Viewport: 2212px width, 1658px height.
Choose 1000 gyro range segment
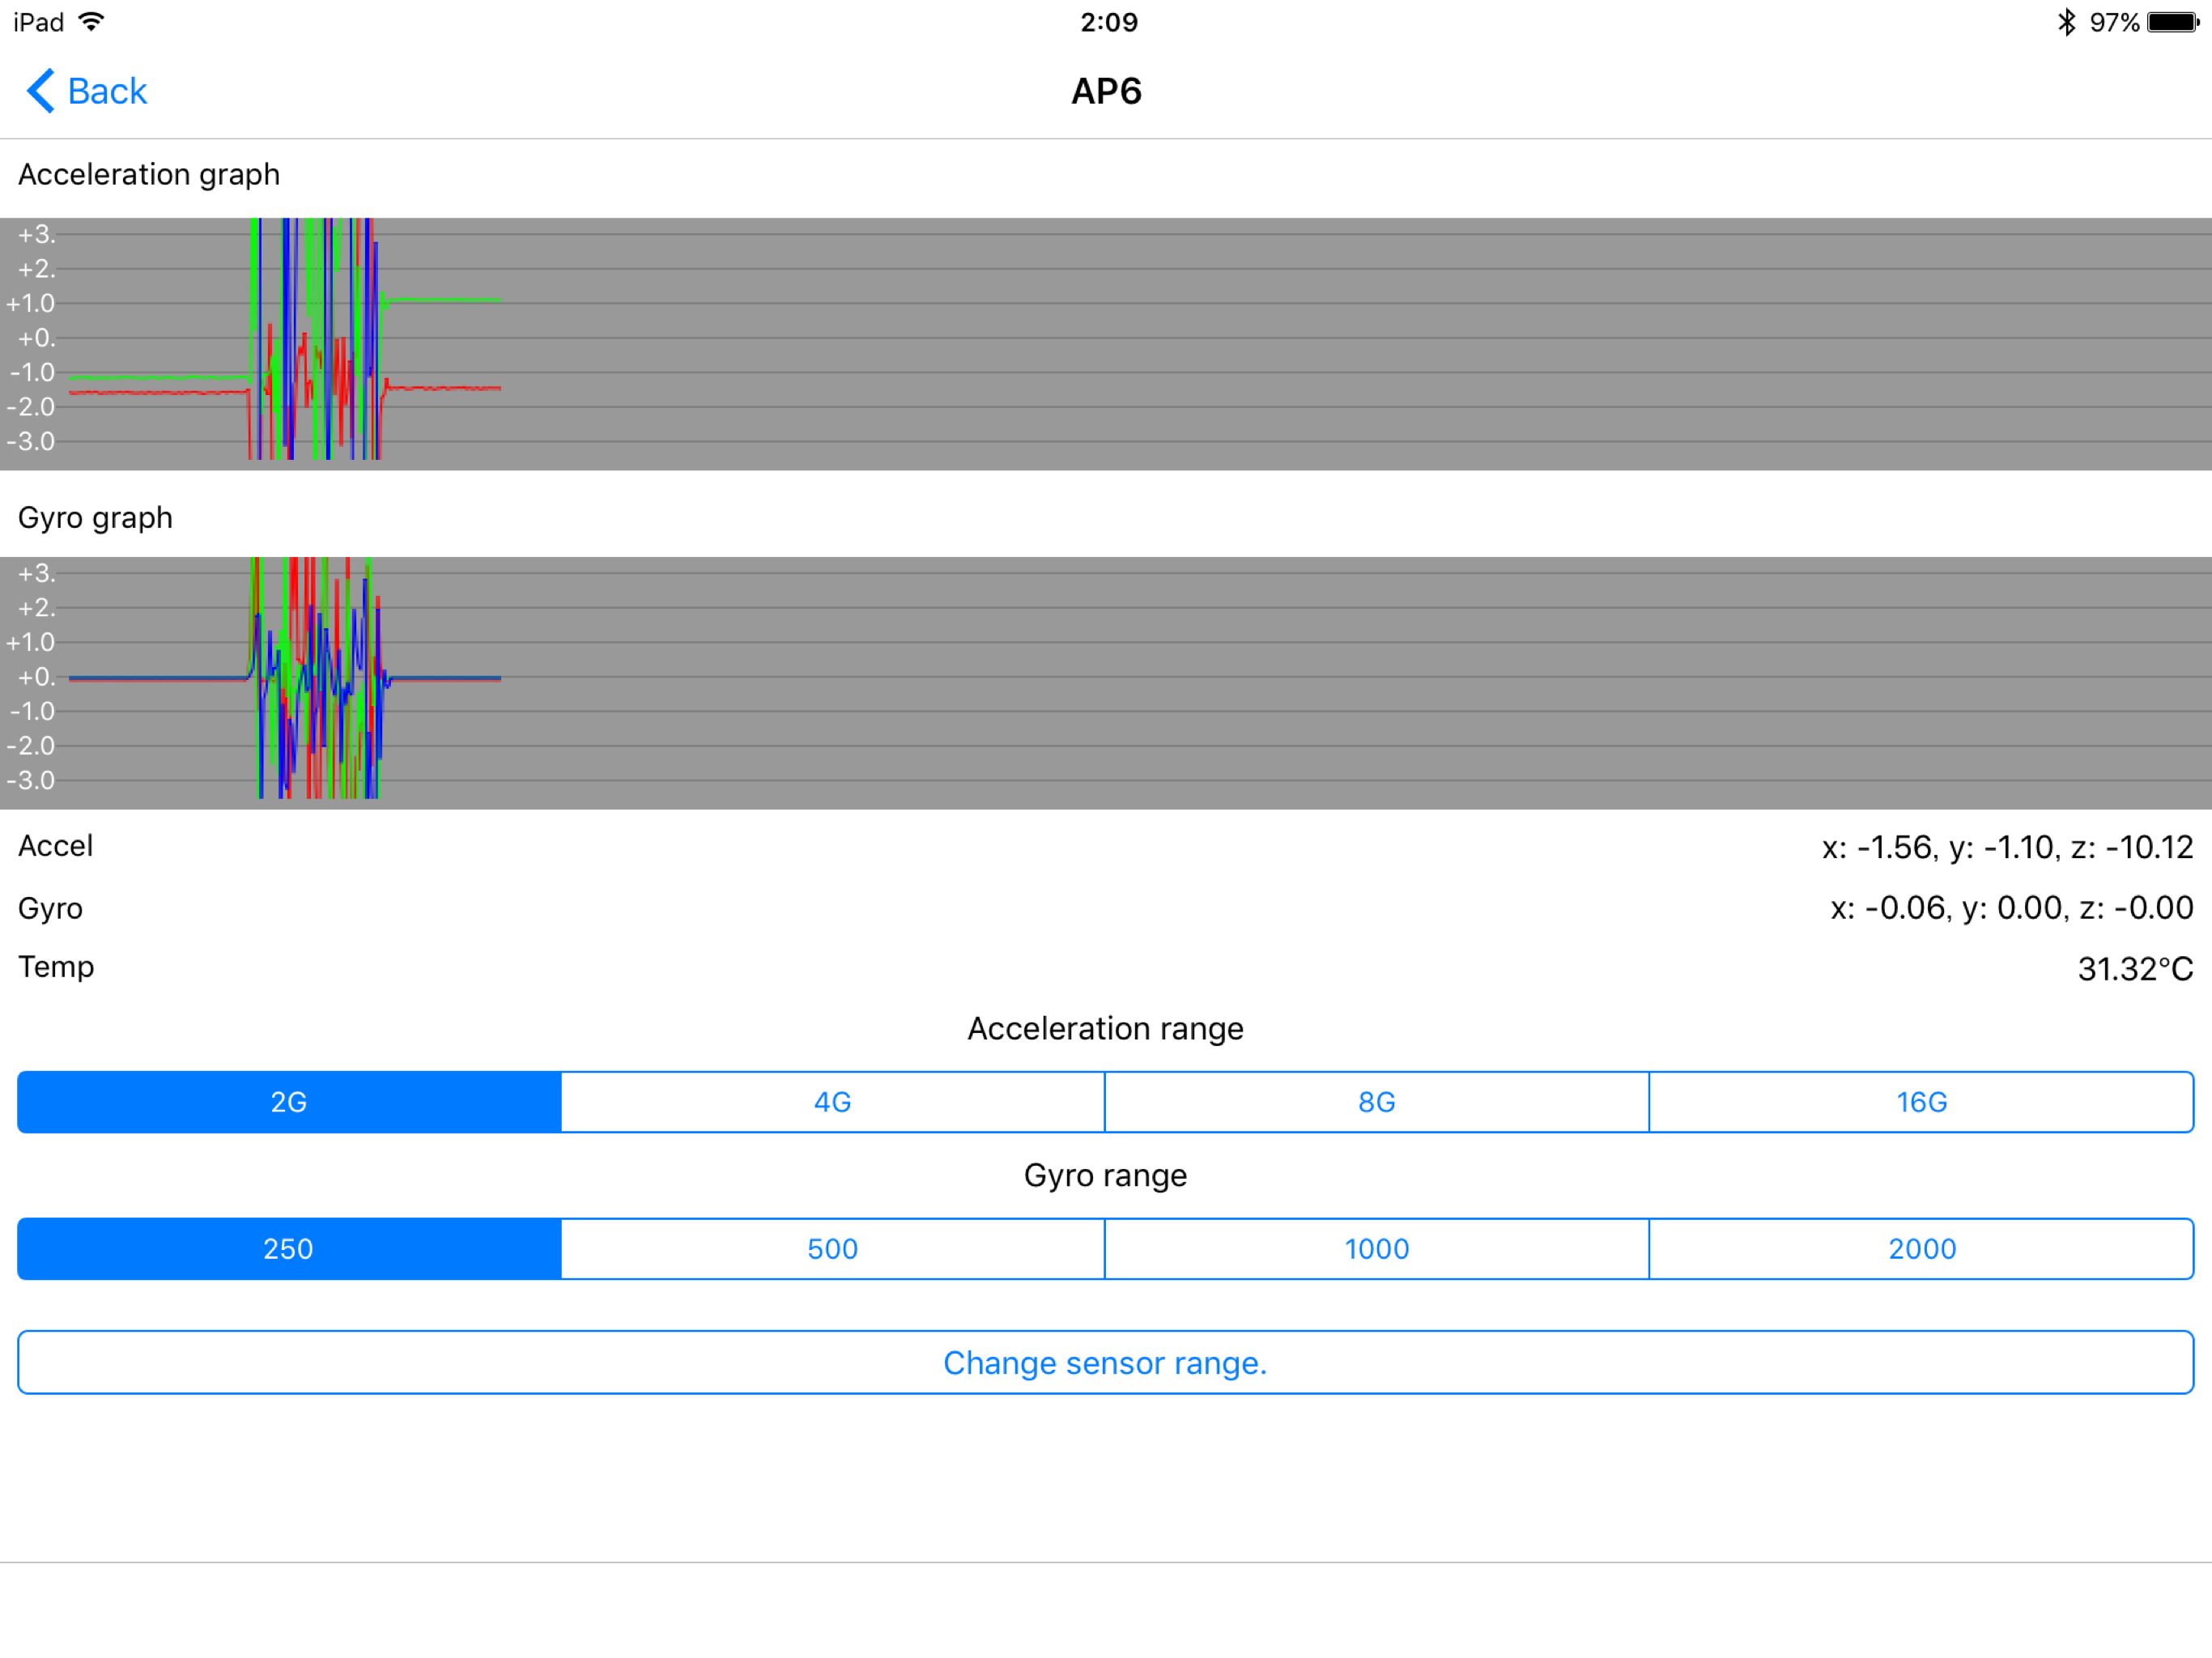pos(1376,1249)
